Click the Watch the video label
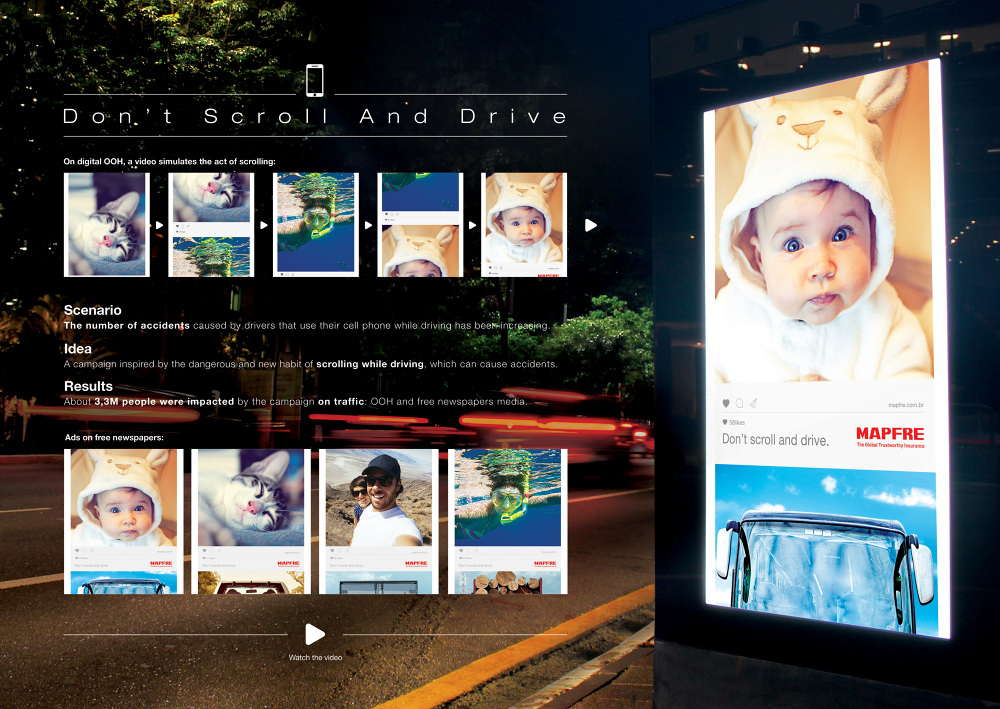The height and width of the screenshot is (709, 1000). 315,657
